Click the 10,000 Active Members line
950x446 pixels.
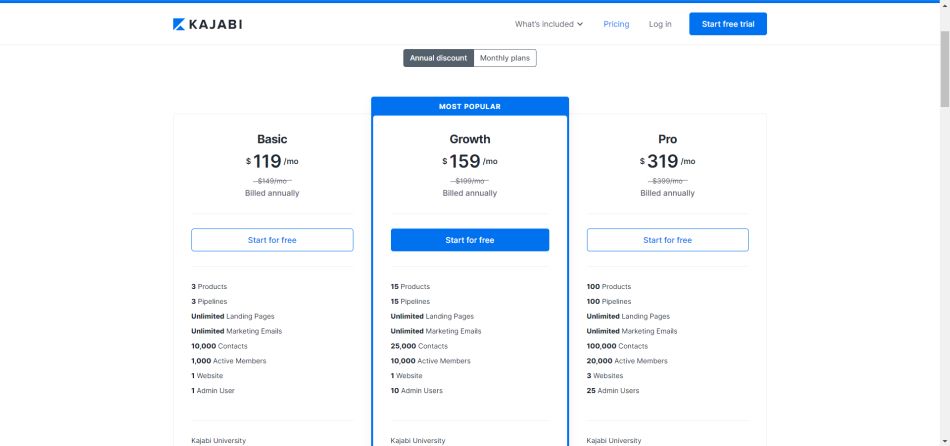430,361
